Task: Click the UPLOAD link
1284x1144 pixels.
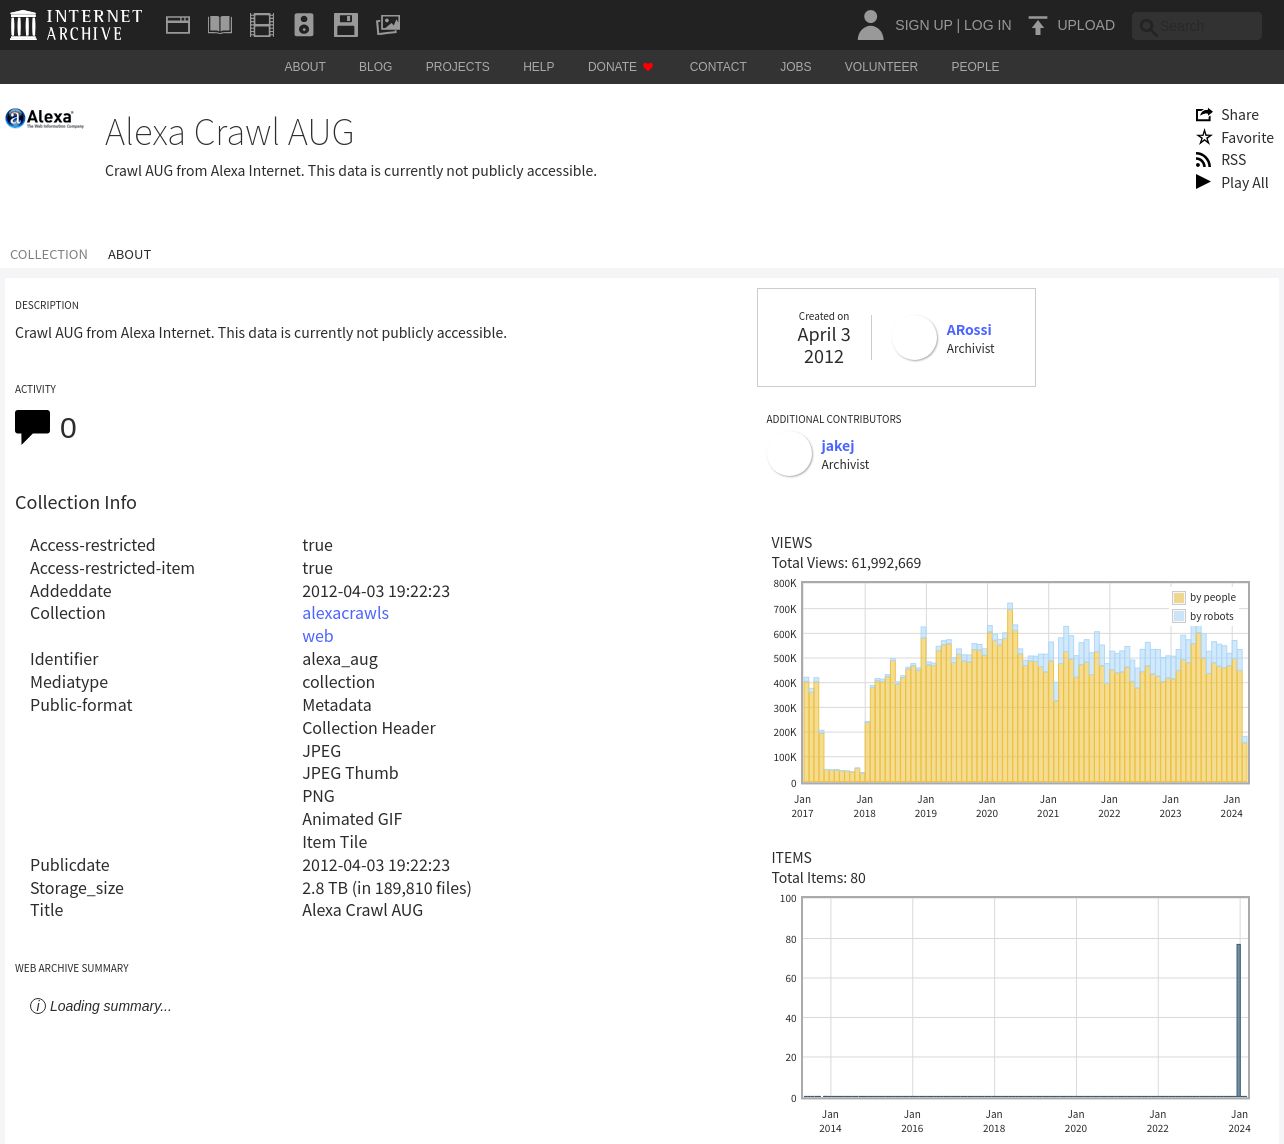Action: click(x=1086, y=25)
